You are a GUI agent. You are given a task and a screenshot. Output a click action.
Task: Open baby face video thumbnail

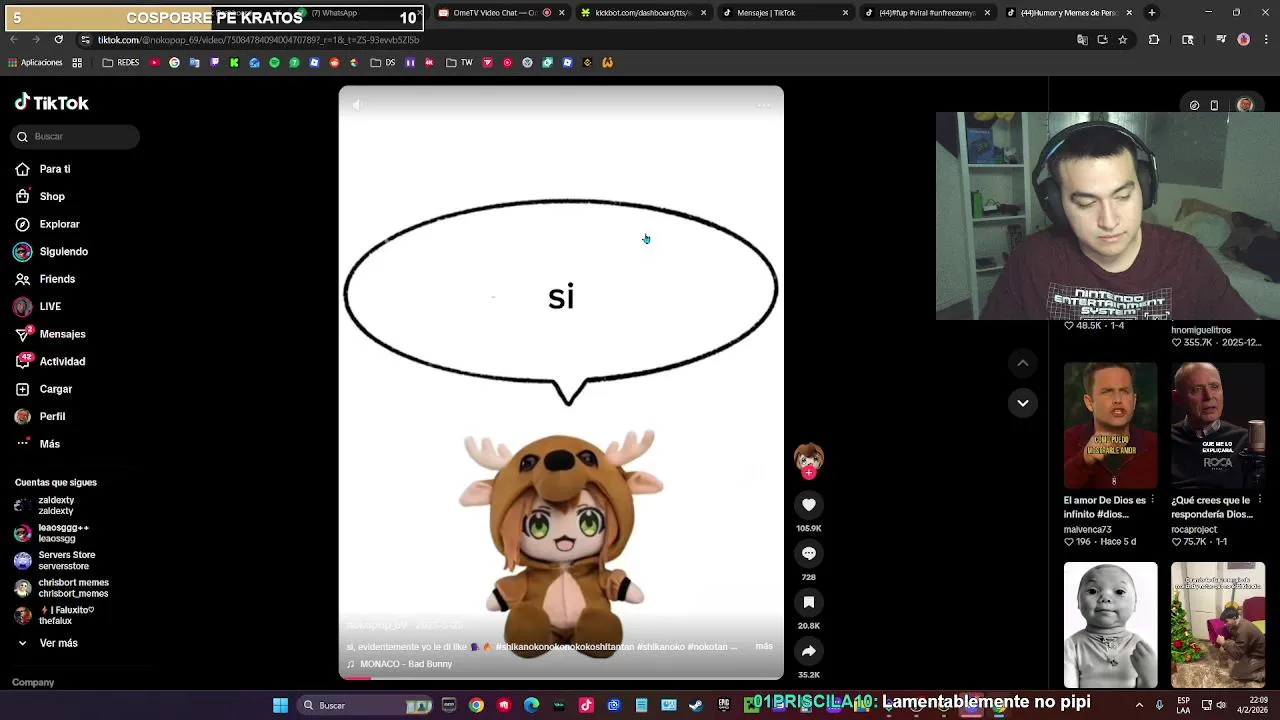(x=1110, y=625)
